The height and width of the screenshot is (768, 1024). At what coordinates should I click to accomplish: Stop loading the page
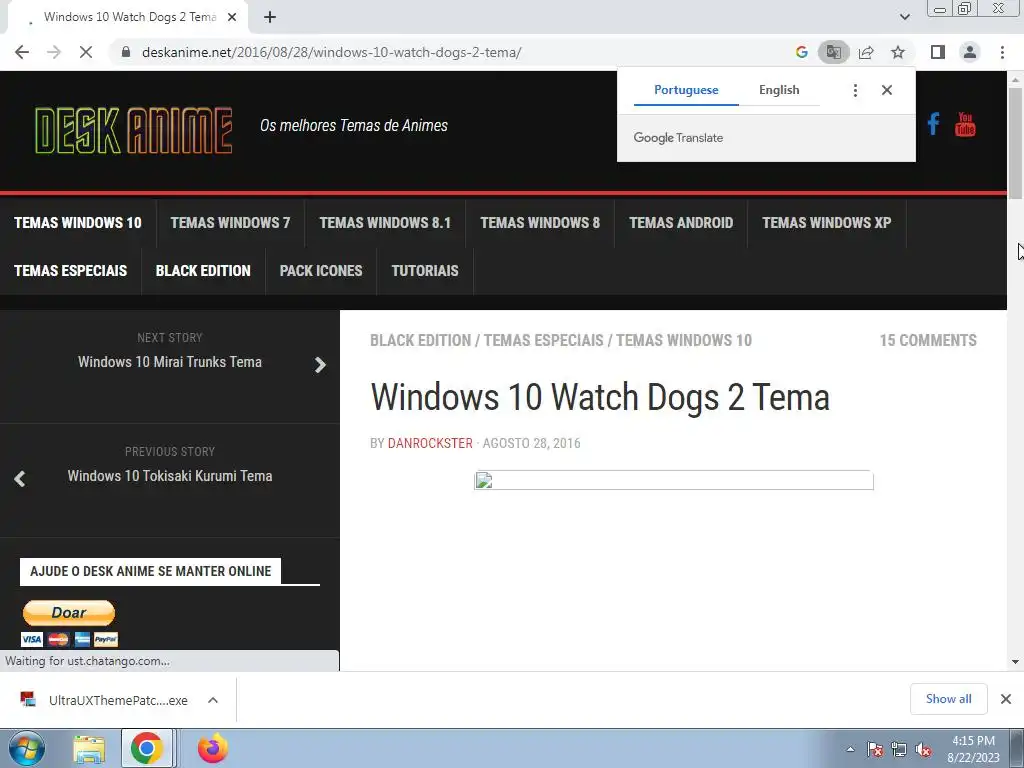(x=86, y=52)
